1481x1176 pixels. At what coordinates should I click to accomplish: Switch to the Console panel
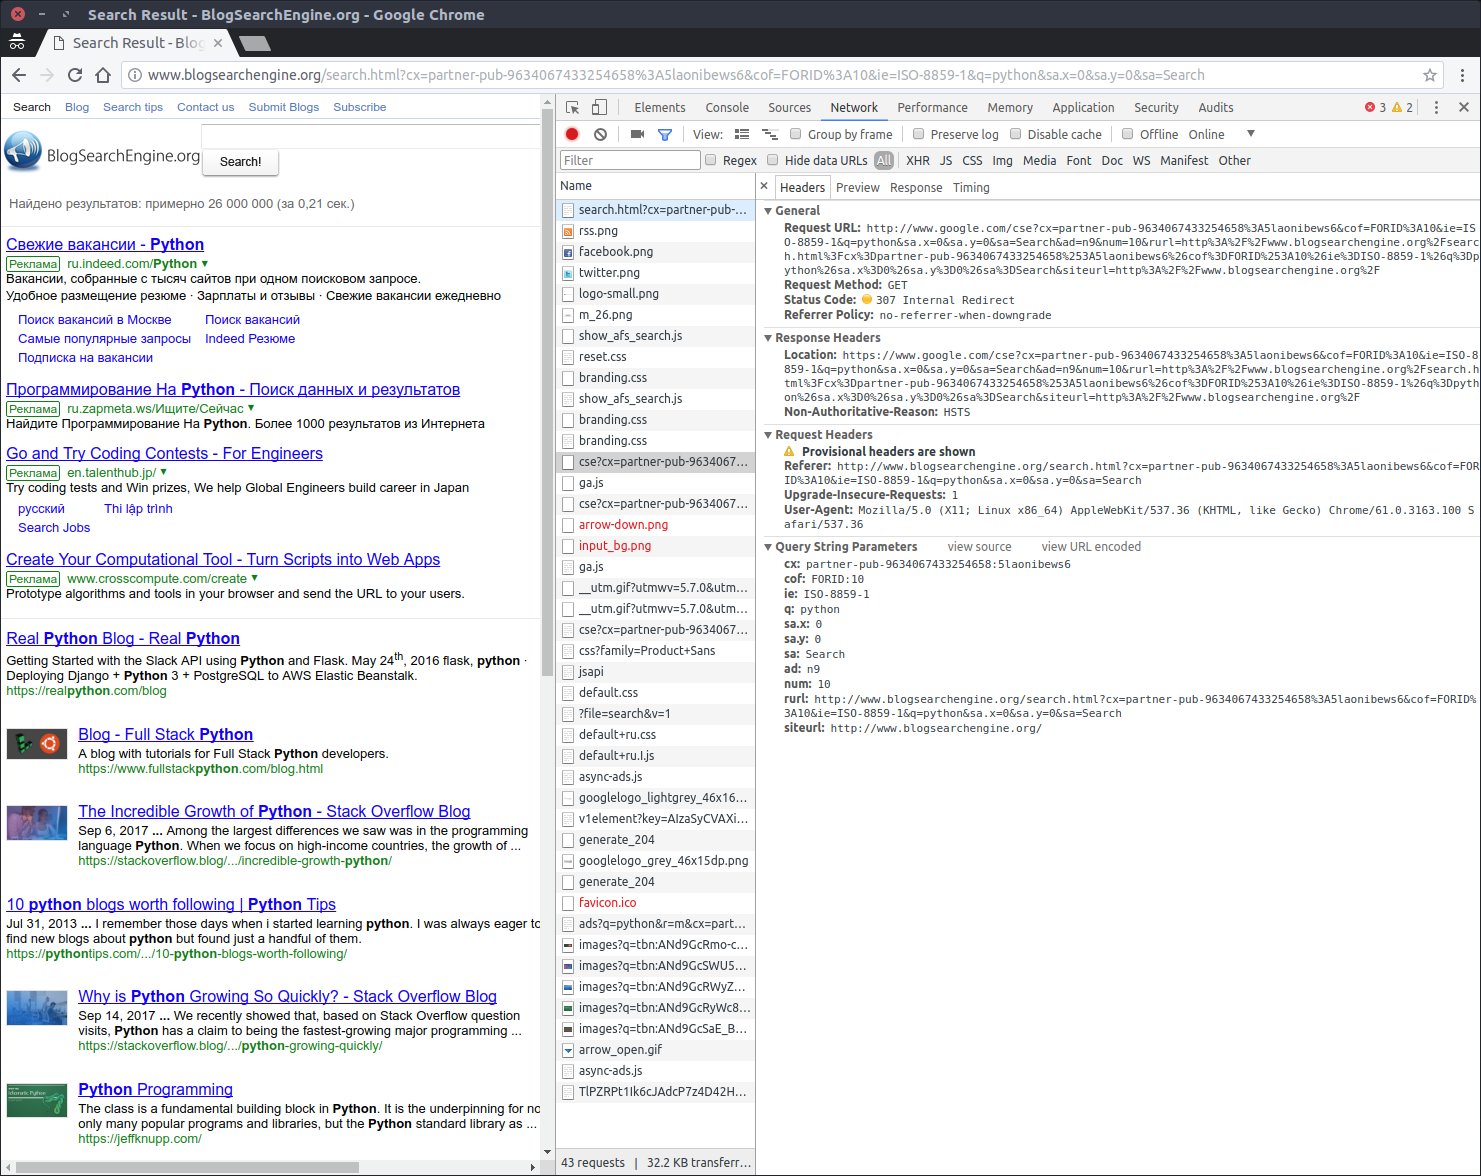(727, 107)
